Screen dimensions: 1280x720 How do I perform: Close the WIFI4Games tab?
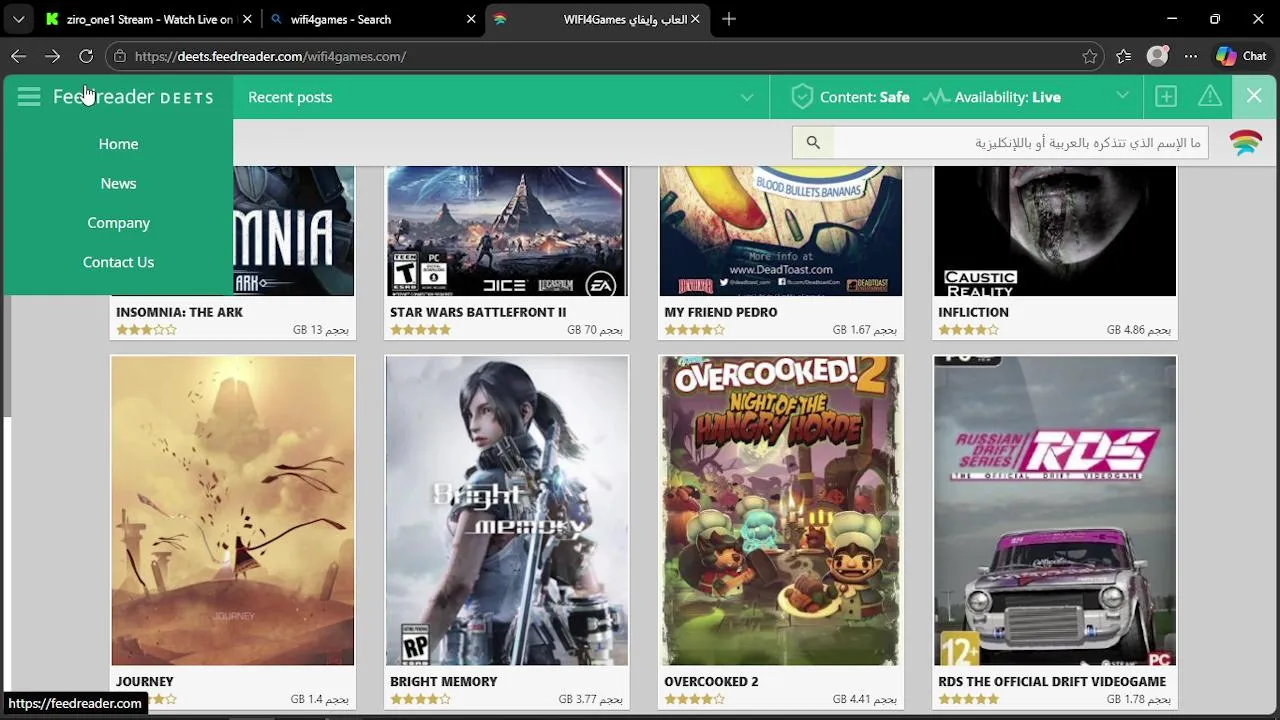click(x=695, y=19)
